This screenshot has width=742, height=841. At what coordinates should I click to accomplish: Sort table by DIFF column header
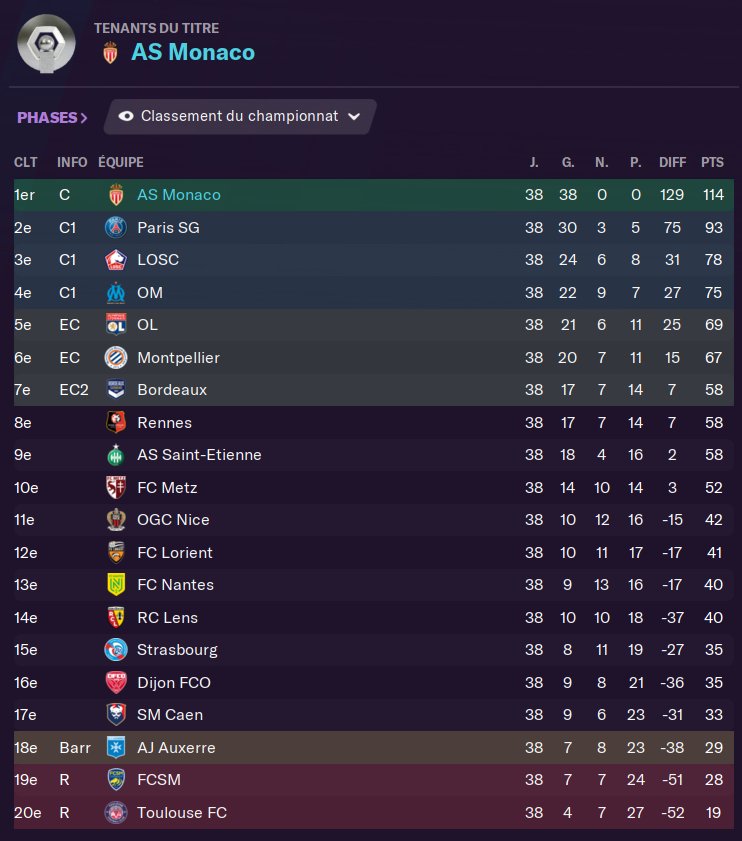click(672, 162)
